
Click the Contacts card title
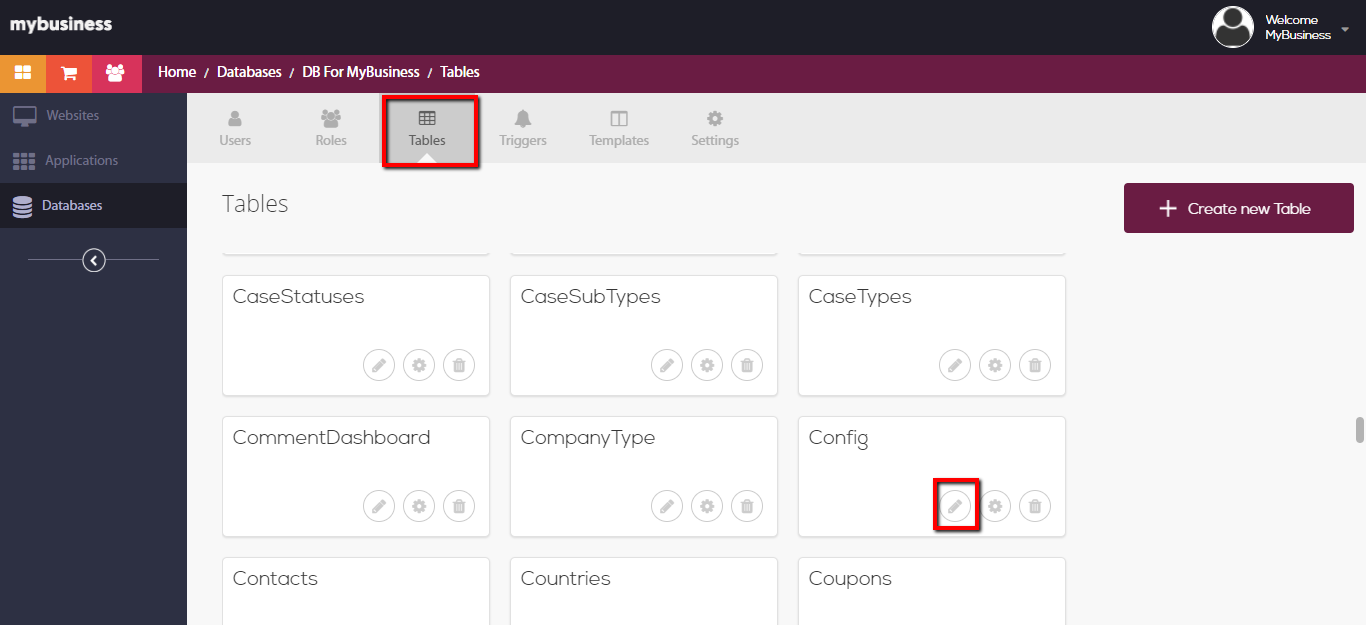tap(275, 579)
